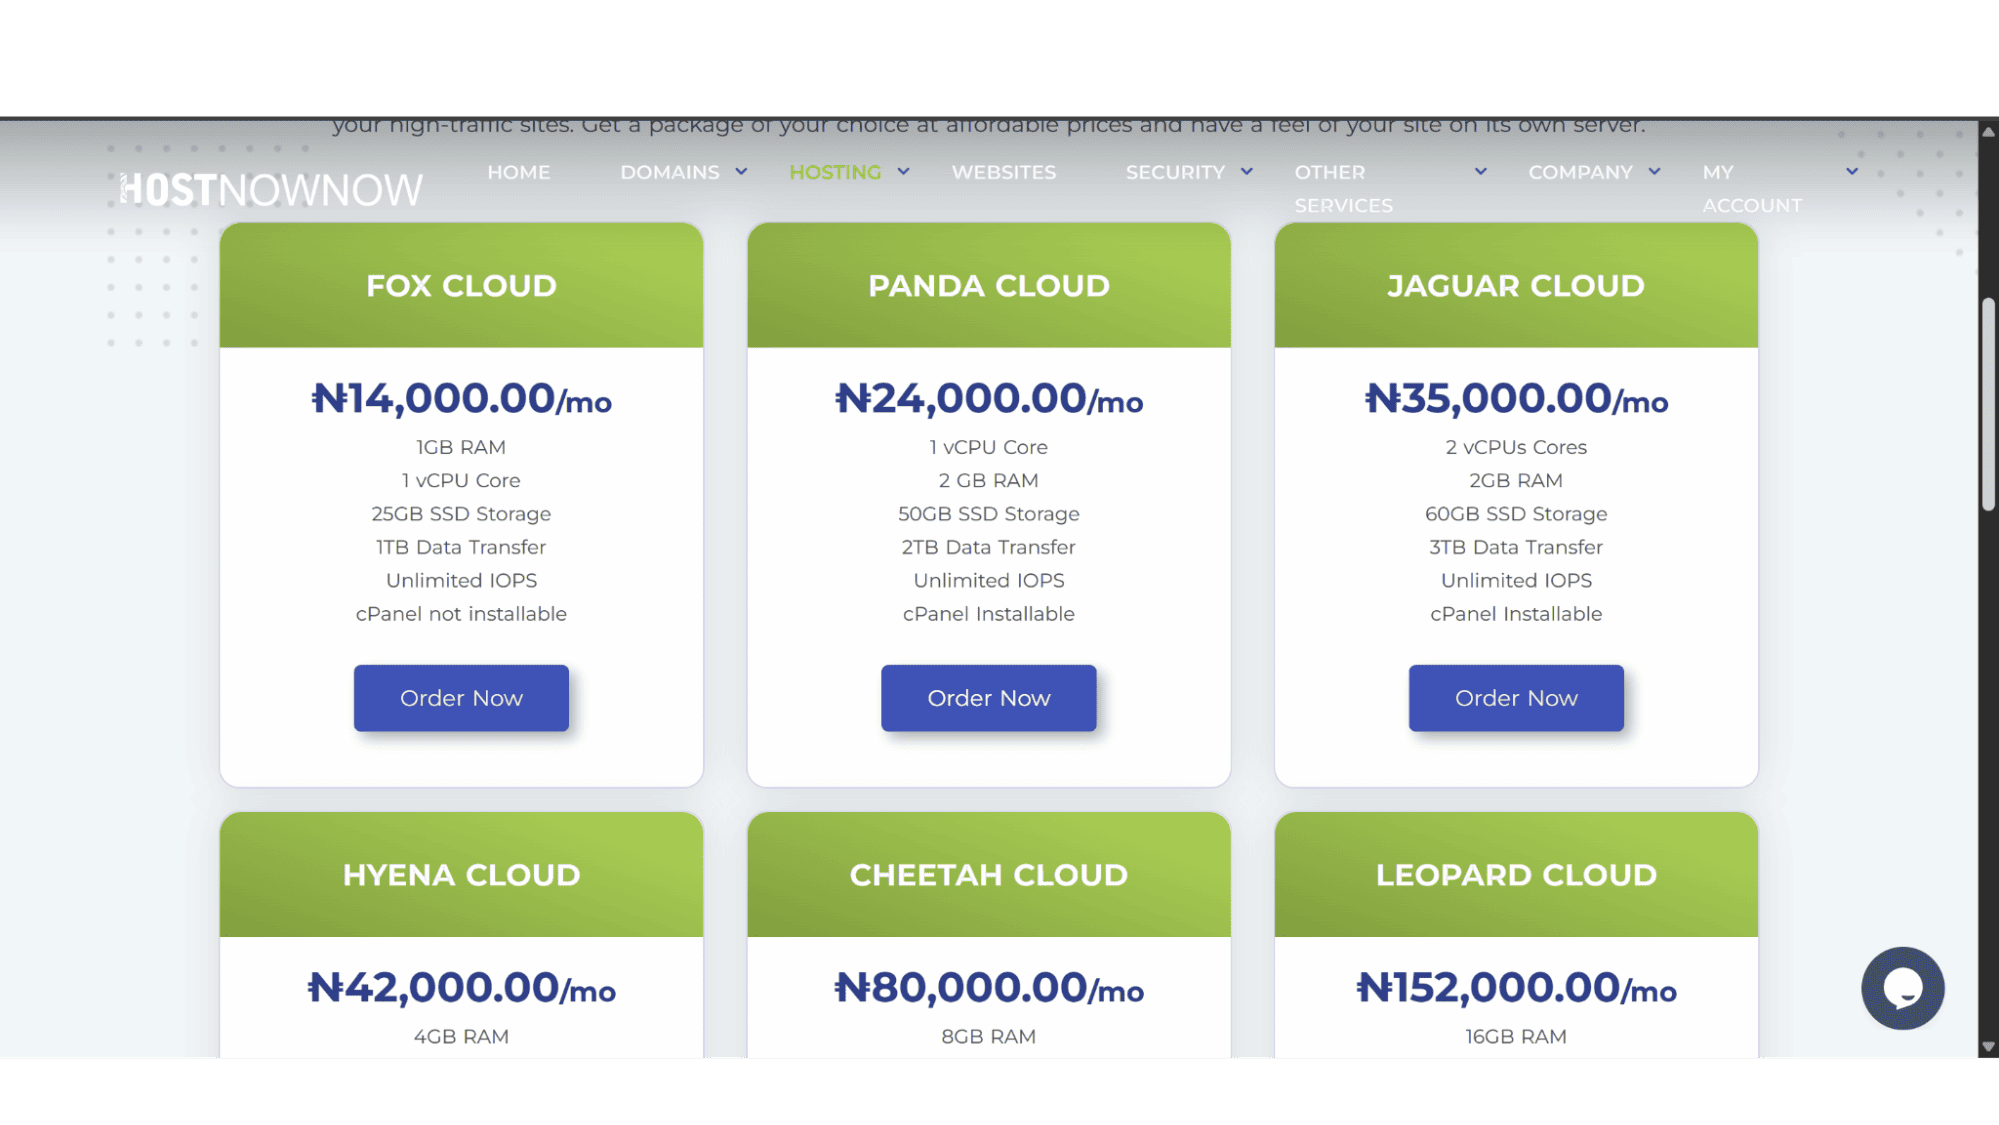Expand the Security dropdown chevron

1246,172
